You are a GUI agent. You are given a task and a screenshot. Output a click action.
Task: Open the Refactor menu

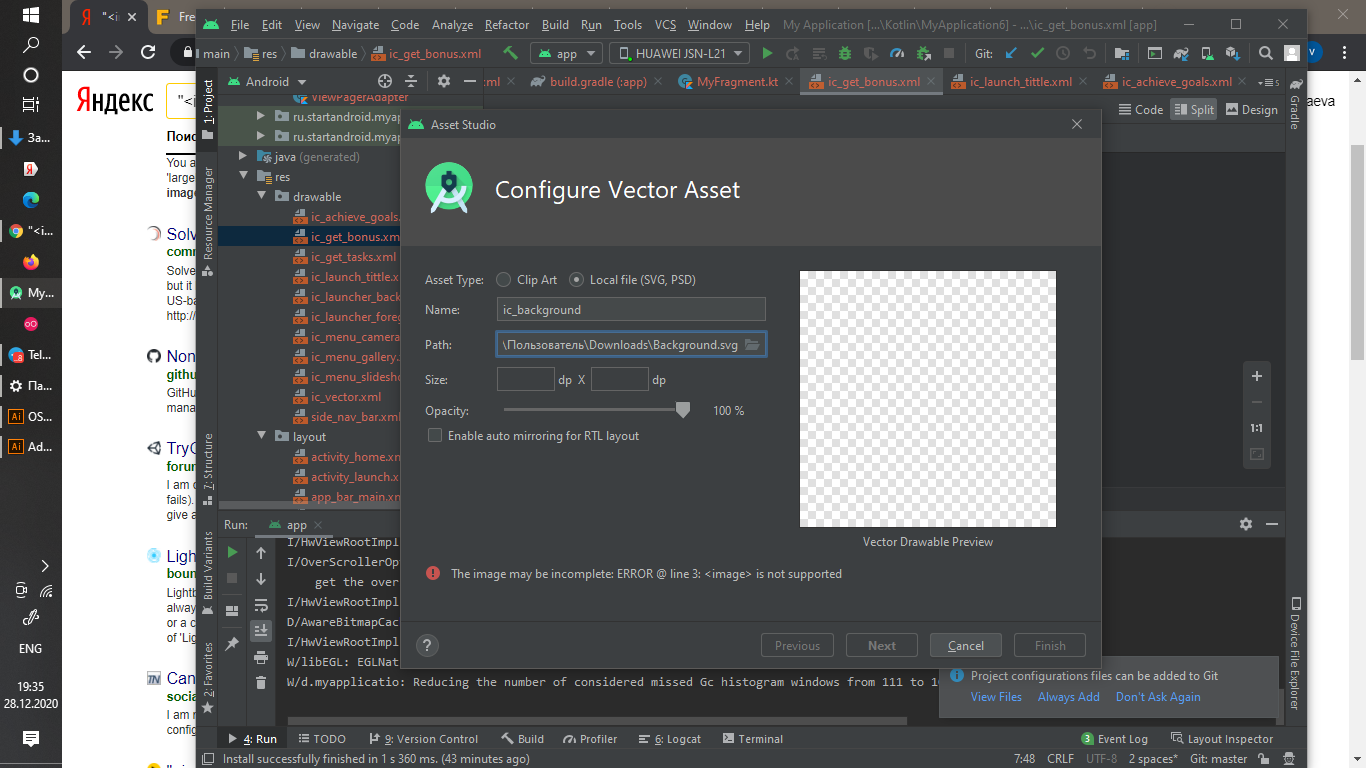(x=507, y=25)
